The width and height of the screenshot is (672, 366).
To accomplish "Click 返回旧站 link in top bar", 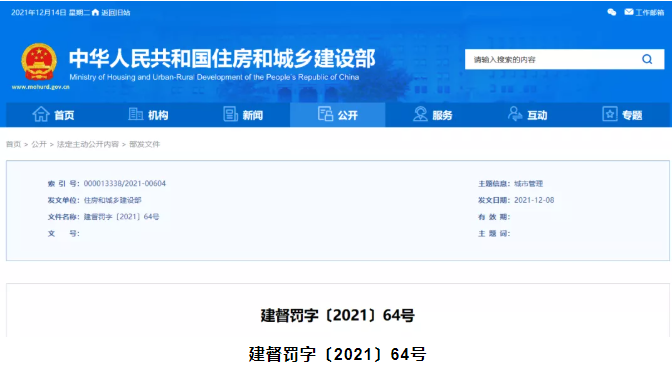I will (115, 12).
